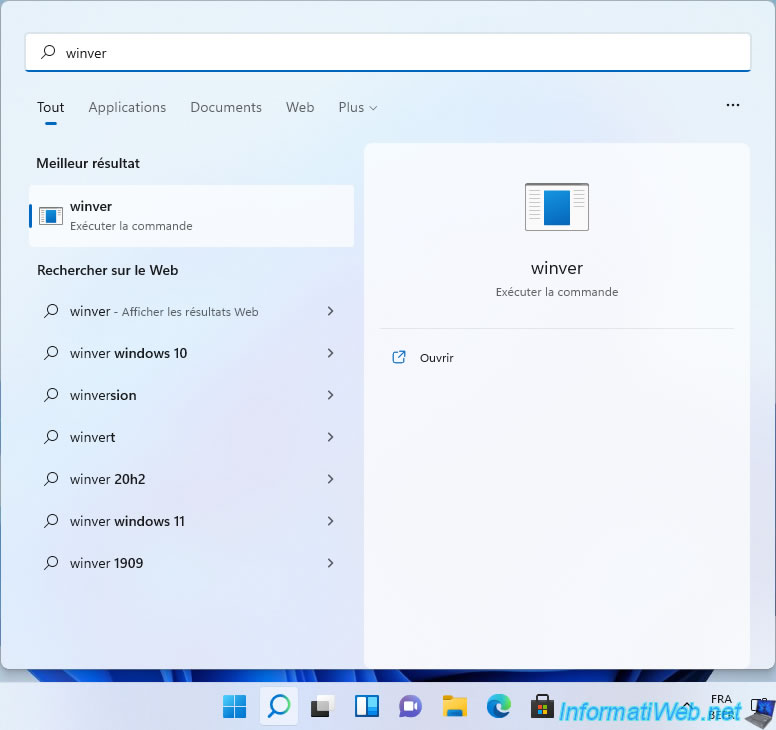Click Ouvrir to run winver
The image size is (776, 730).
pyautogui.click(x=436, y=358)
